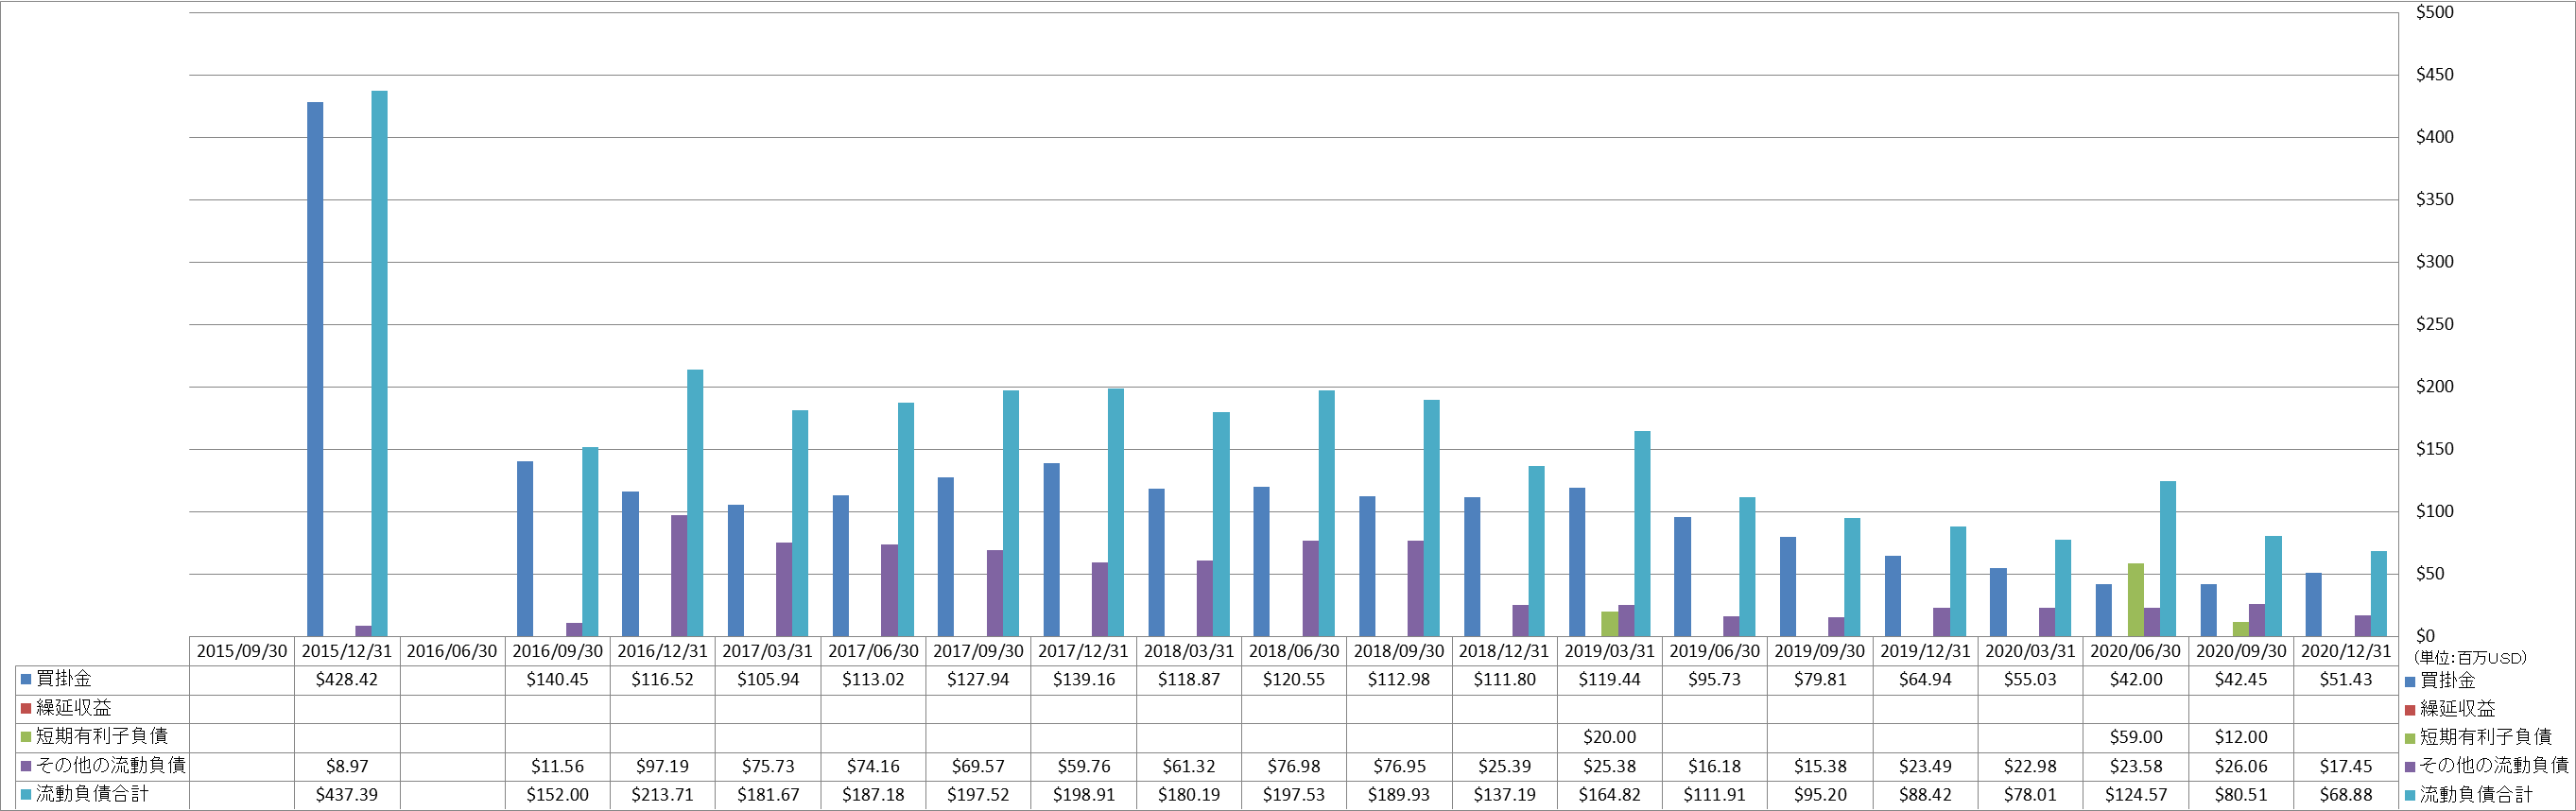Screen dimensions: 2576x811
Task: Click the teal 2020/12/31 total bar
Action: tap(2379, 594)
